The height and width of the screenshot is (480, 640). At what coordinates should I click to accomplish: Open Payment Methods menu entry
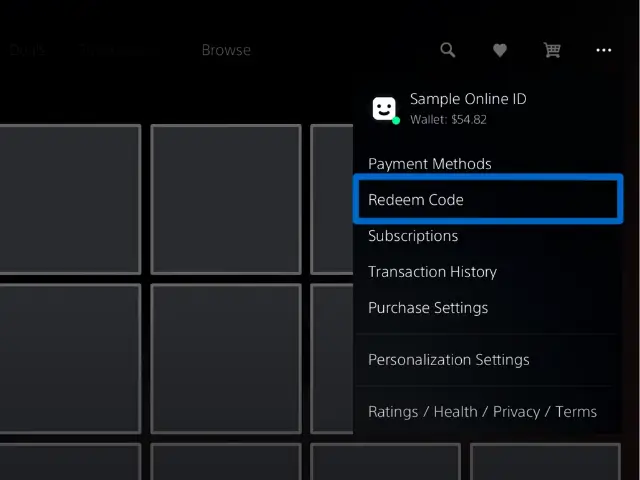pyautogui.click(x=429, y=164)
